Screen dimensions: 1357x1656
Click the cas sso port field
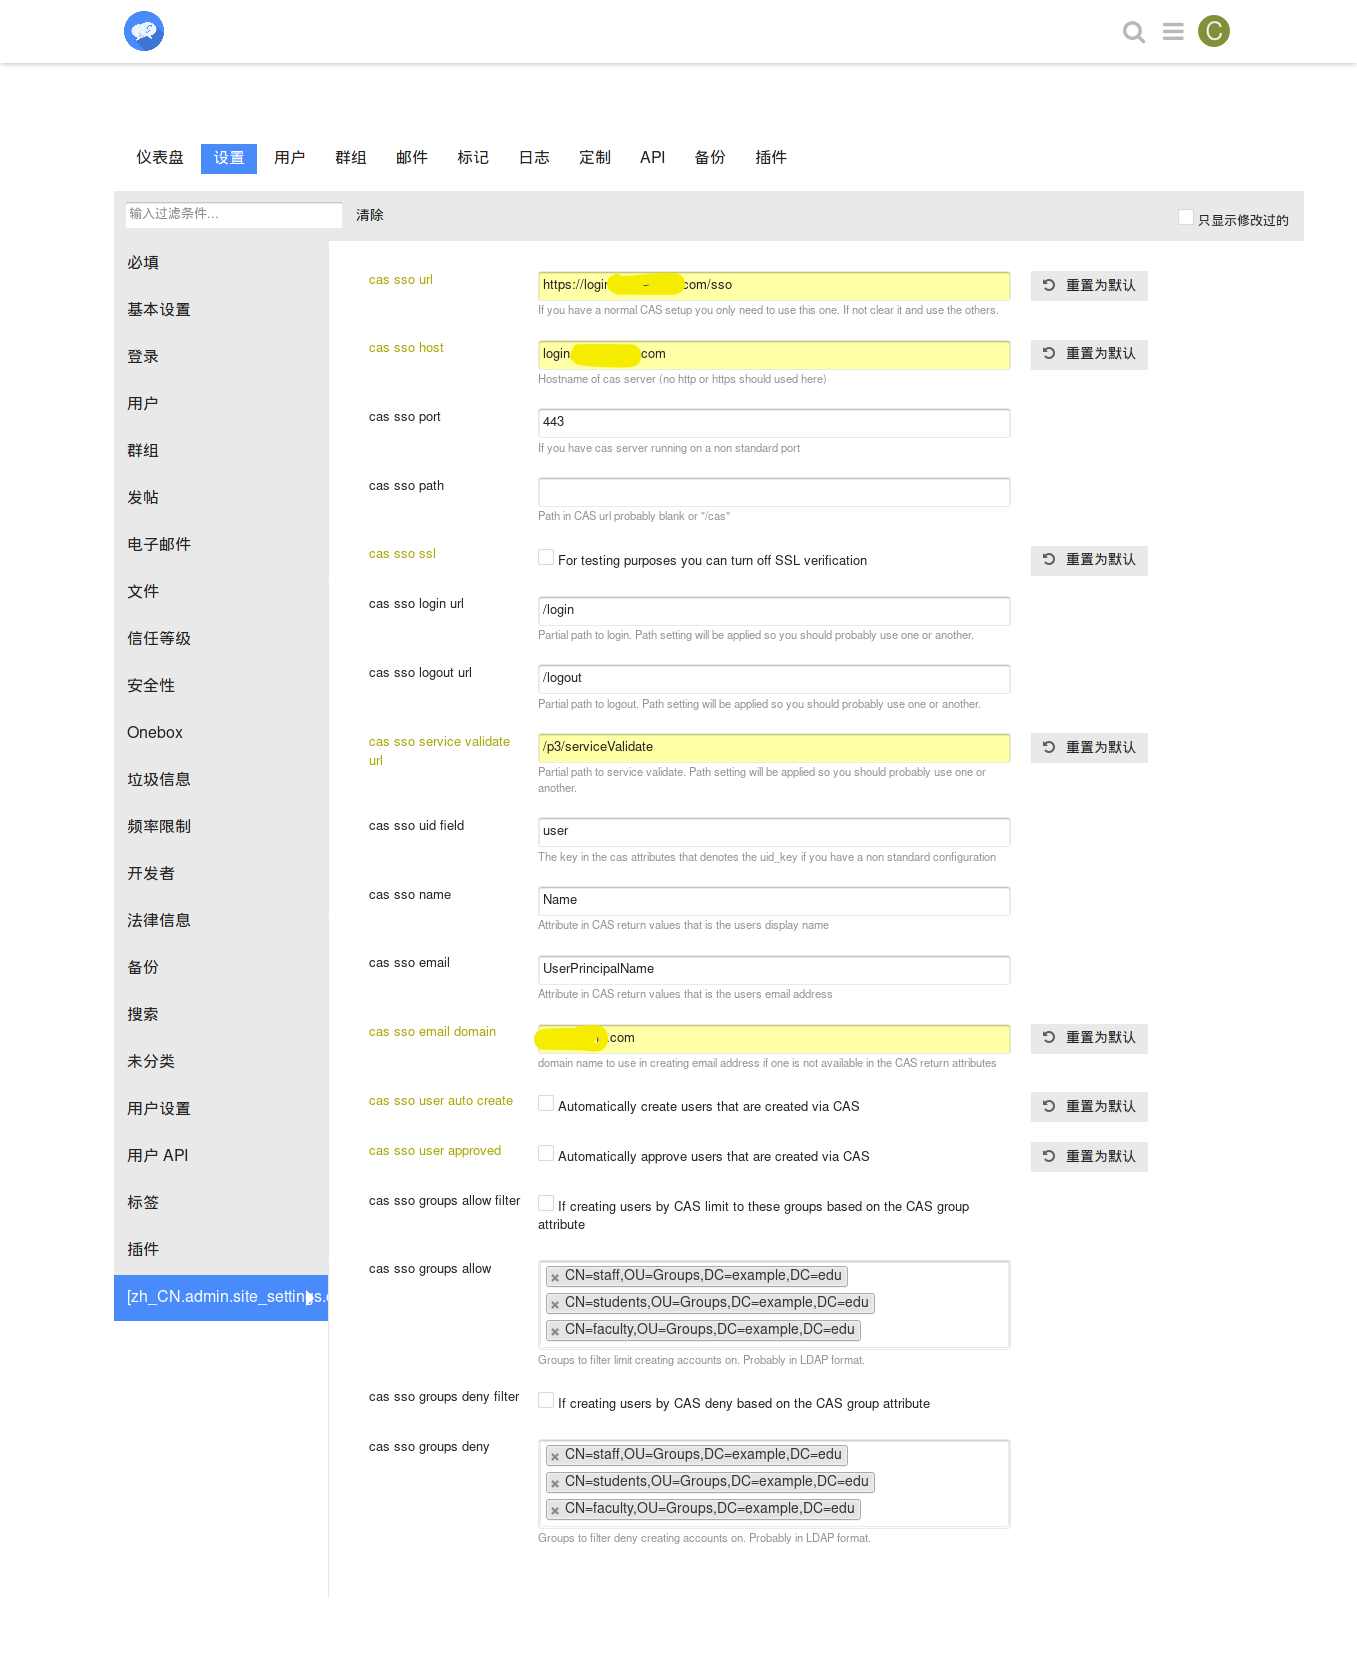[x=773, y=423]
